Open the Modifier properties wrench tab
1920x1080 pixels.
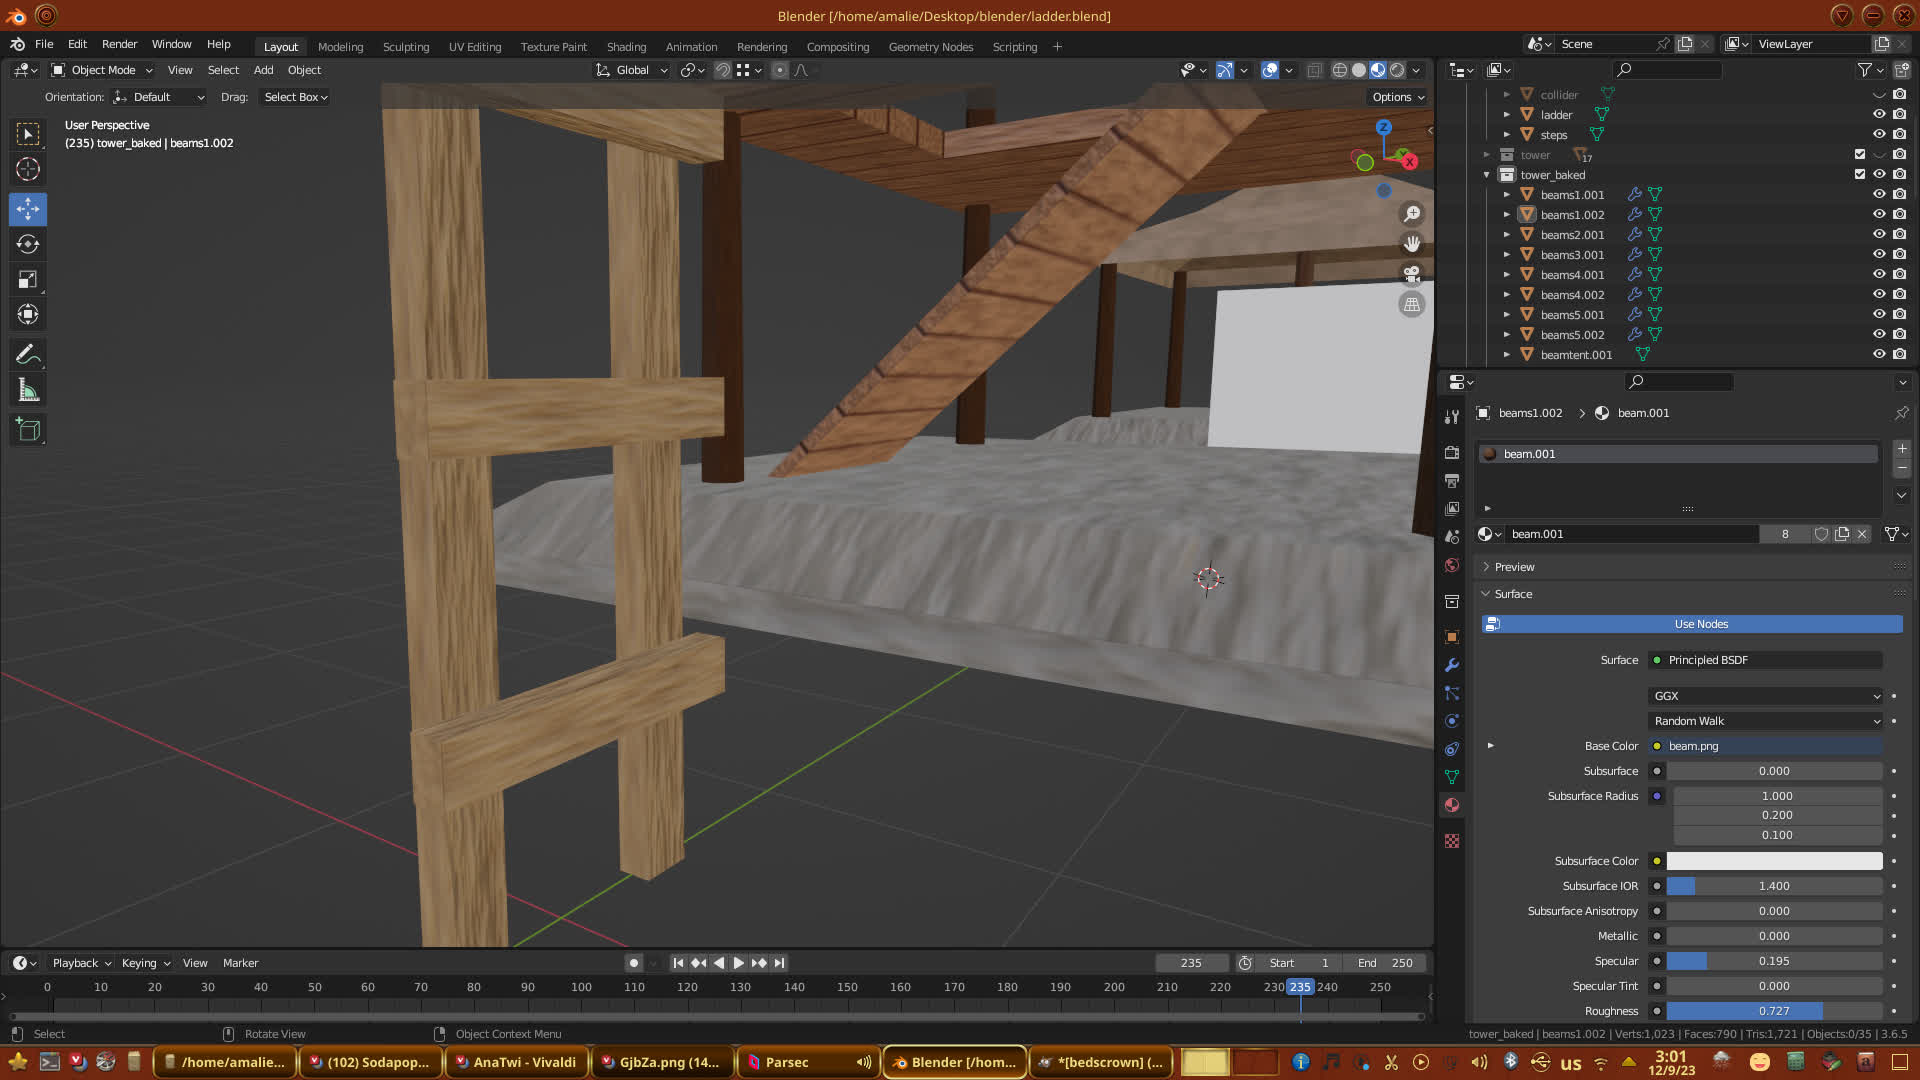click(x=1452, y=665)
